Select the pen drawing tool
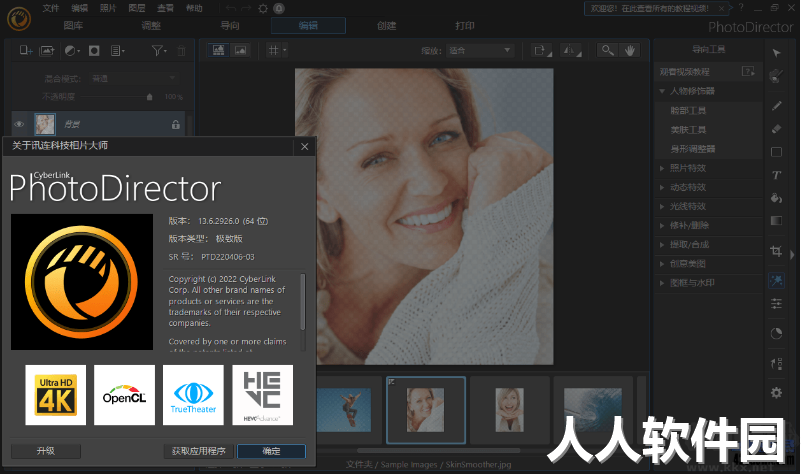801x474 pixels. pos(776,106)
